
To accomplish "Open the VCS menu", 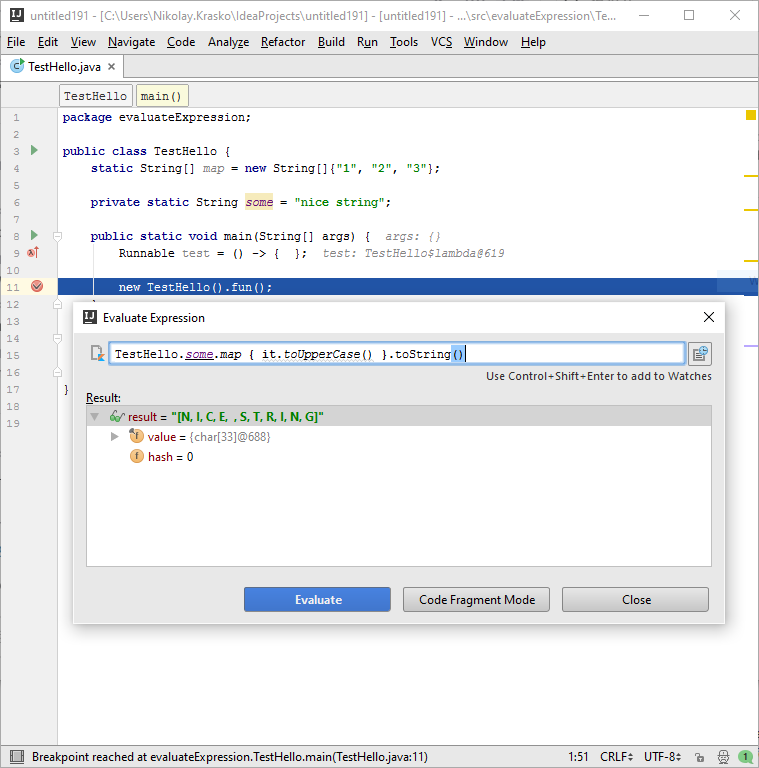I will [x=441, y=42].
